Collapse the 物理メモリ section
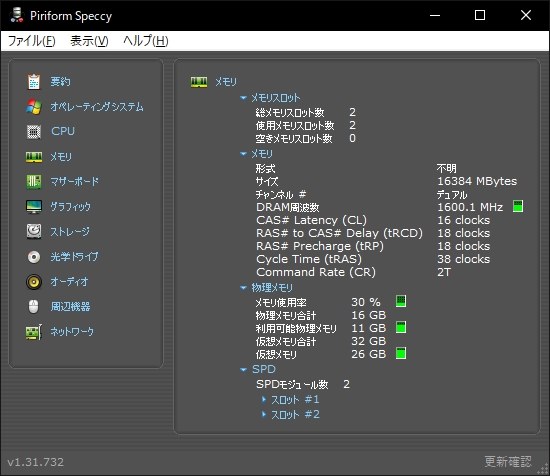This screenshot has height=476, width=550. click(243, 288)
